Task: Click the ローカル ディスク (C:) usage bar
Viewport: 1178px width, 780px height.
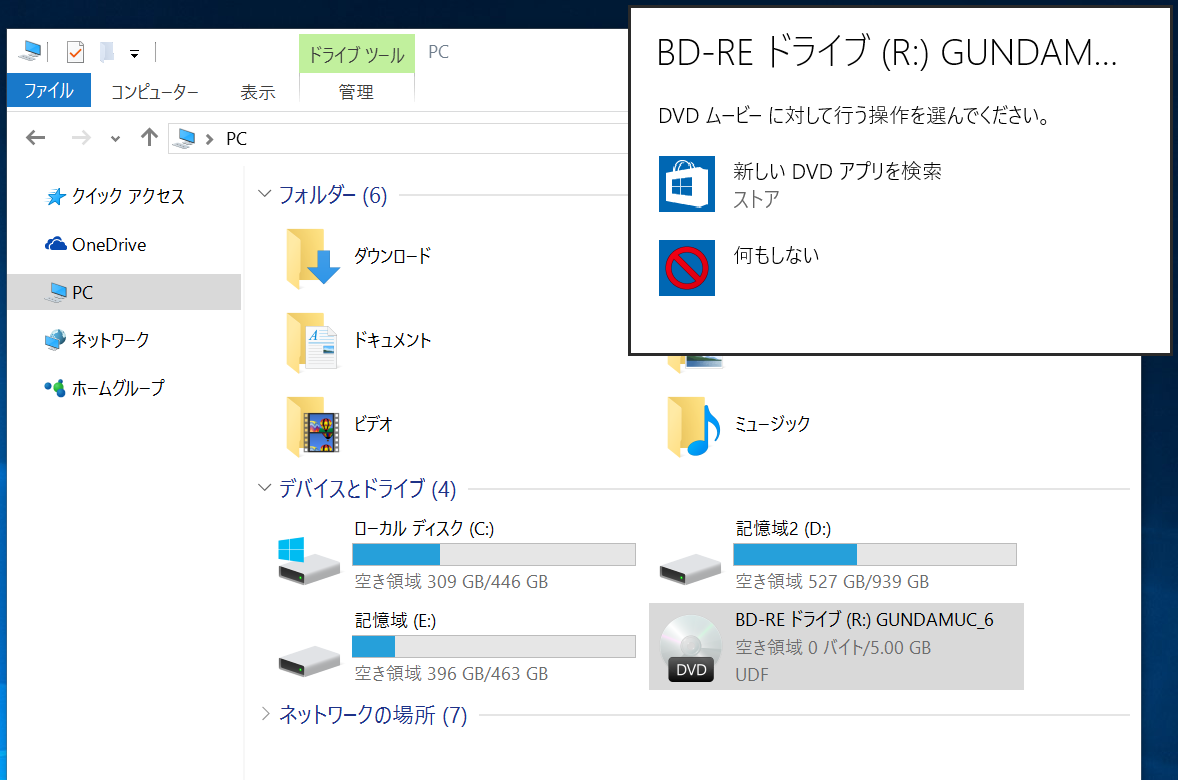Action: [494, 555]
